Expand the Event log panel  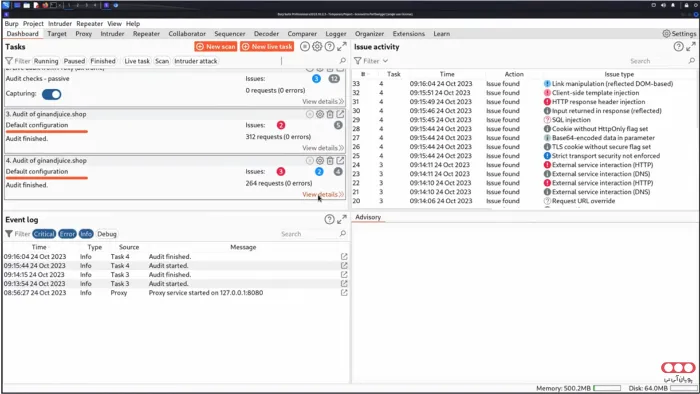tap(342, 220)
